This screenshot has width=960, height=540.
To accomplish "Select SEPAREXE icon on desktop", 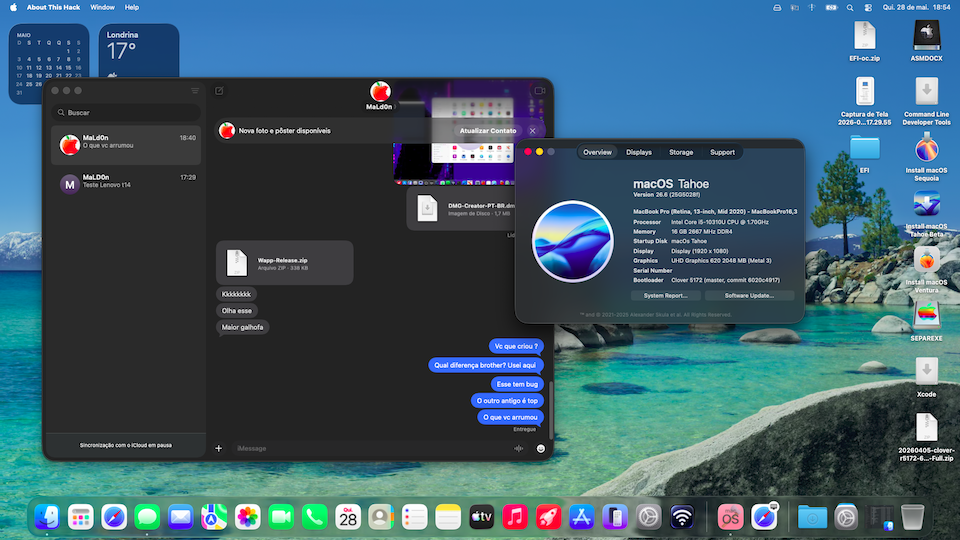I will click(926, 322).
